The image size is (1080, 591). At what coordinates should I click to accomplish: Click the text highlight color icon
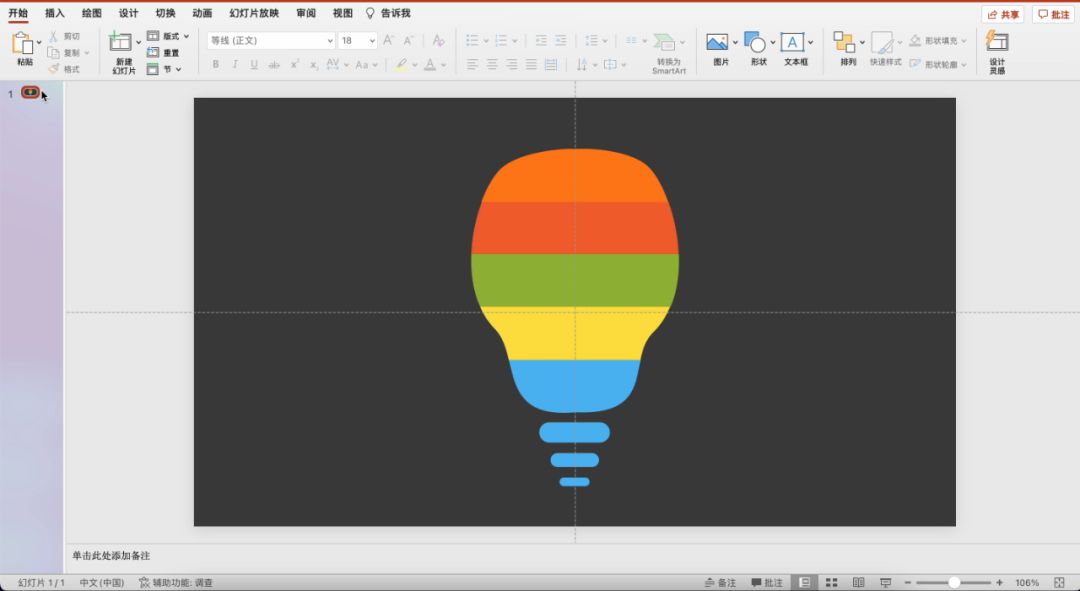pyautogui.click(x=401, y=65)
